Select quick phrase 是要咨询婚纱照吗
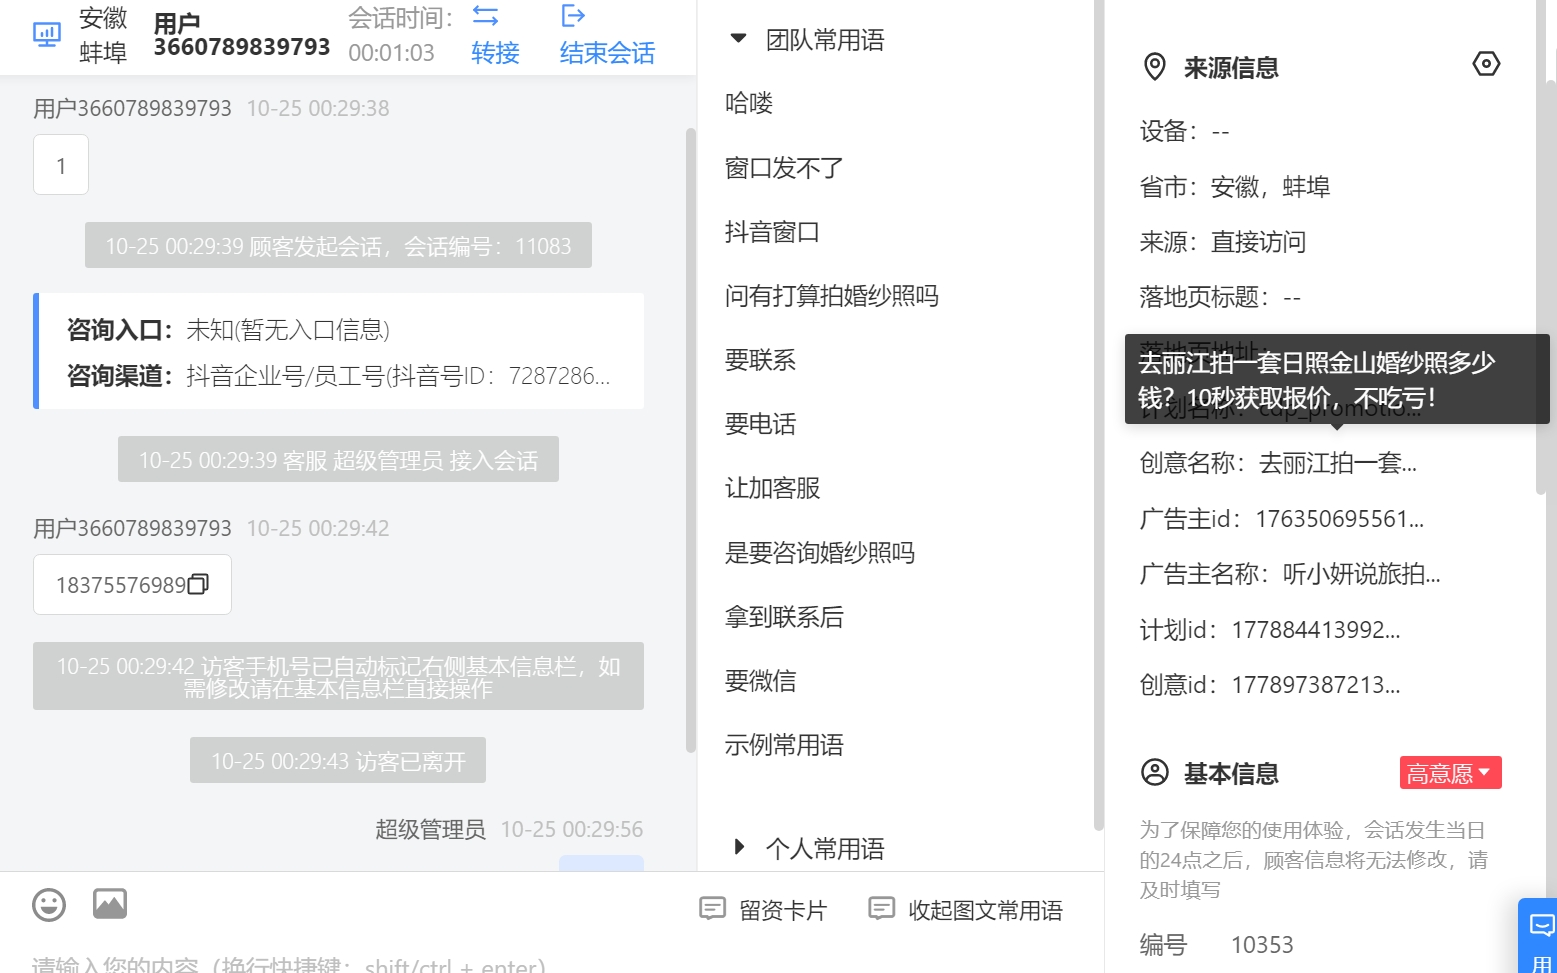Image resolution: width=1557 pixels, height=973 pixels. [820, 553]
